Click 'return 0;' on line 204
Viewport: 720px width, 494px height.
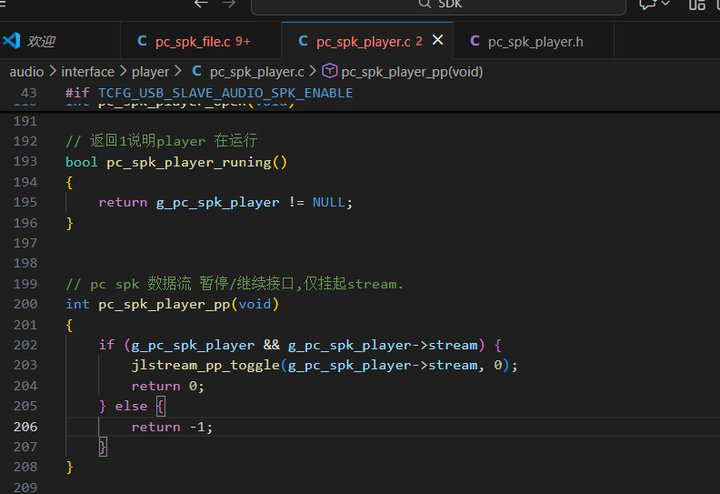pyautogui.click(x=168, y=386)
